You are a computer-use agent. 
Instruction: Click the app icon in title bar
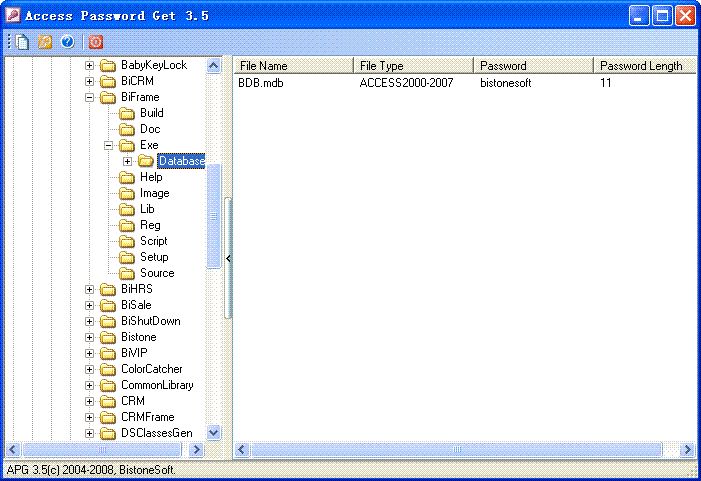click(x=12, y=15)
